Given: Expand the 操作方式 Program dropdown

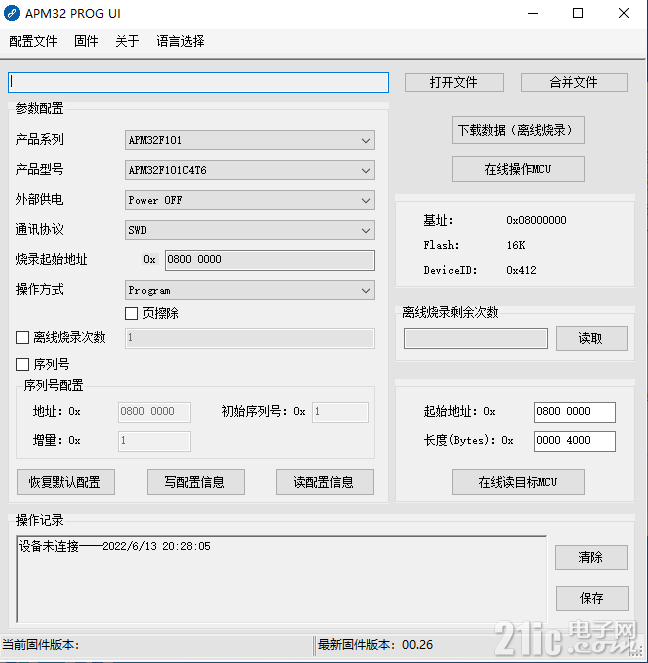Looking at the screenshot, I should (x=250, y=290).
